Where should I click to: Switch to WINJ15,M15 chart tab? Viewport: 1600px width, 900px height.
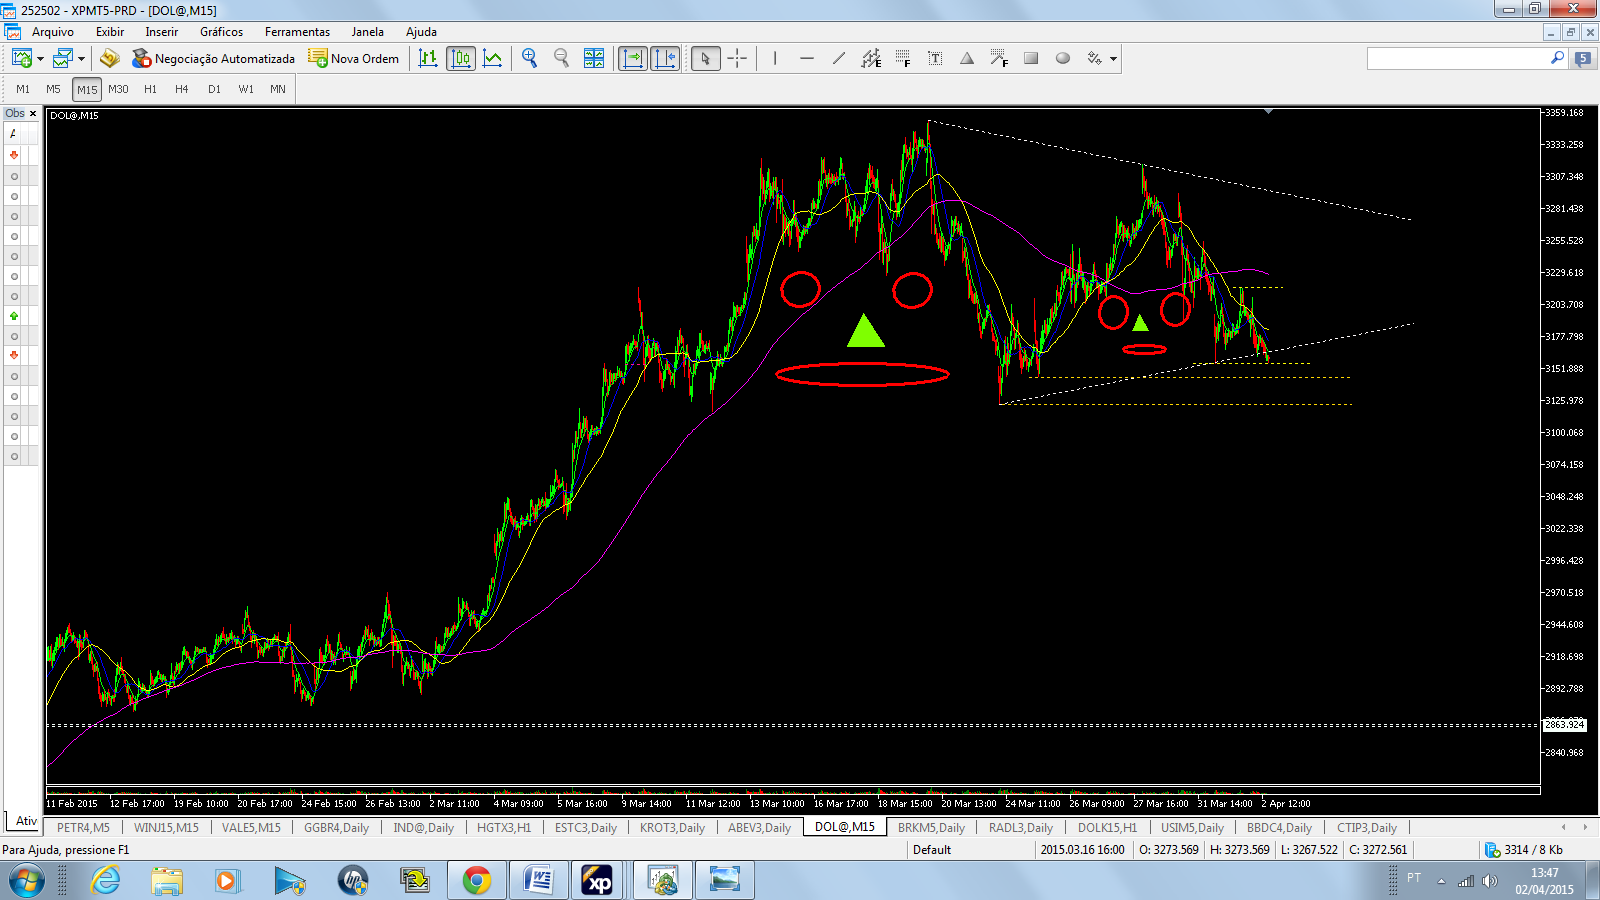tap(166, 827)
